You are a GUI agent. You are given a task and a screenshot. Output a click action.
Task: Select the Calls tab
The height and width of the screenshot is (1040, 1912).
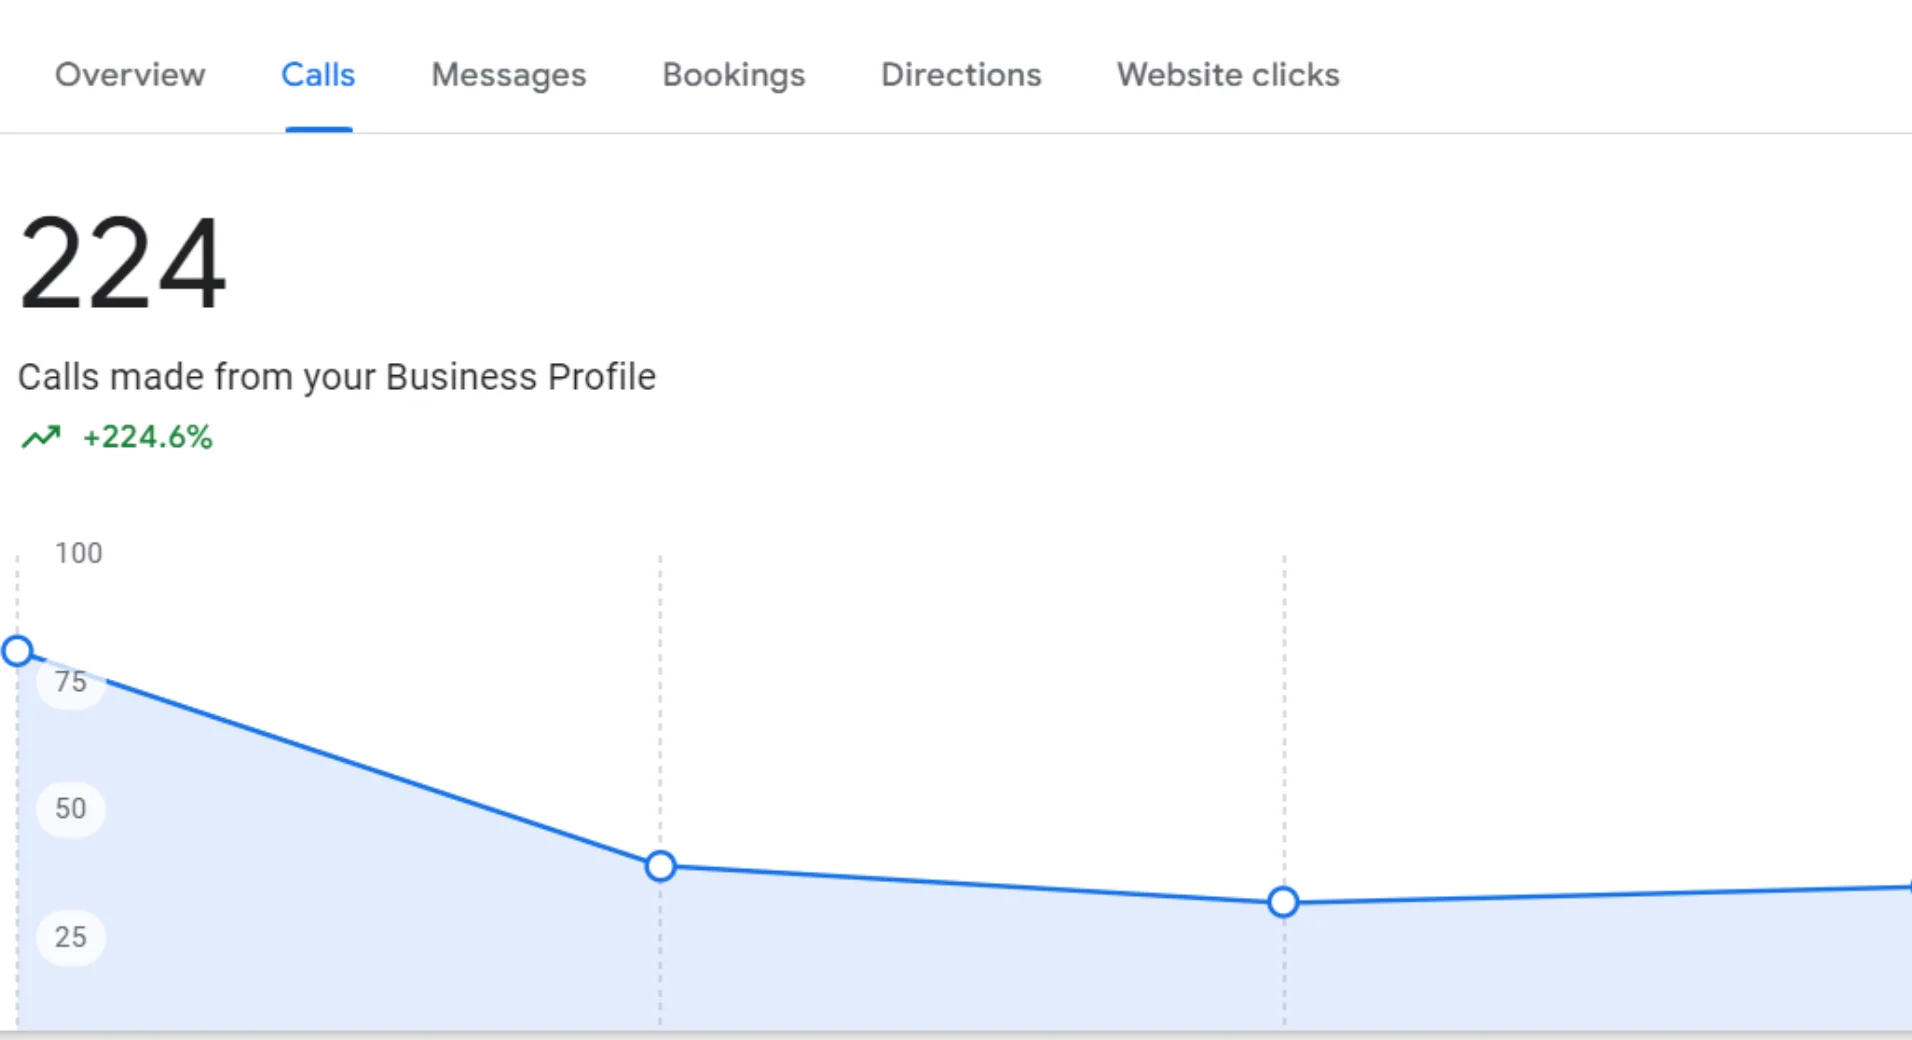[x=318, y=75]
